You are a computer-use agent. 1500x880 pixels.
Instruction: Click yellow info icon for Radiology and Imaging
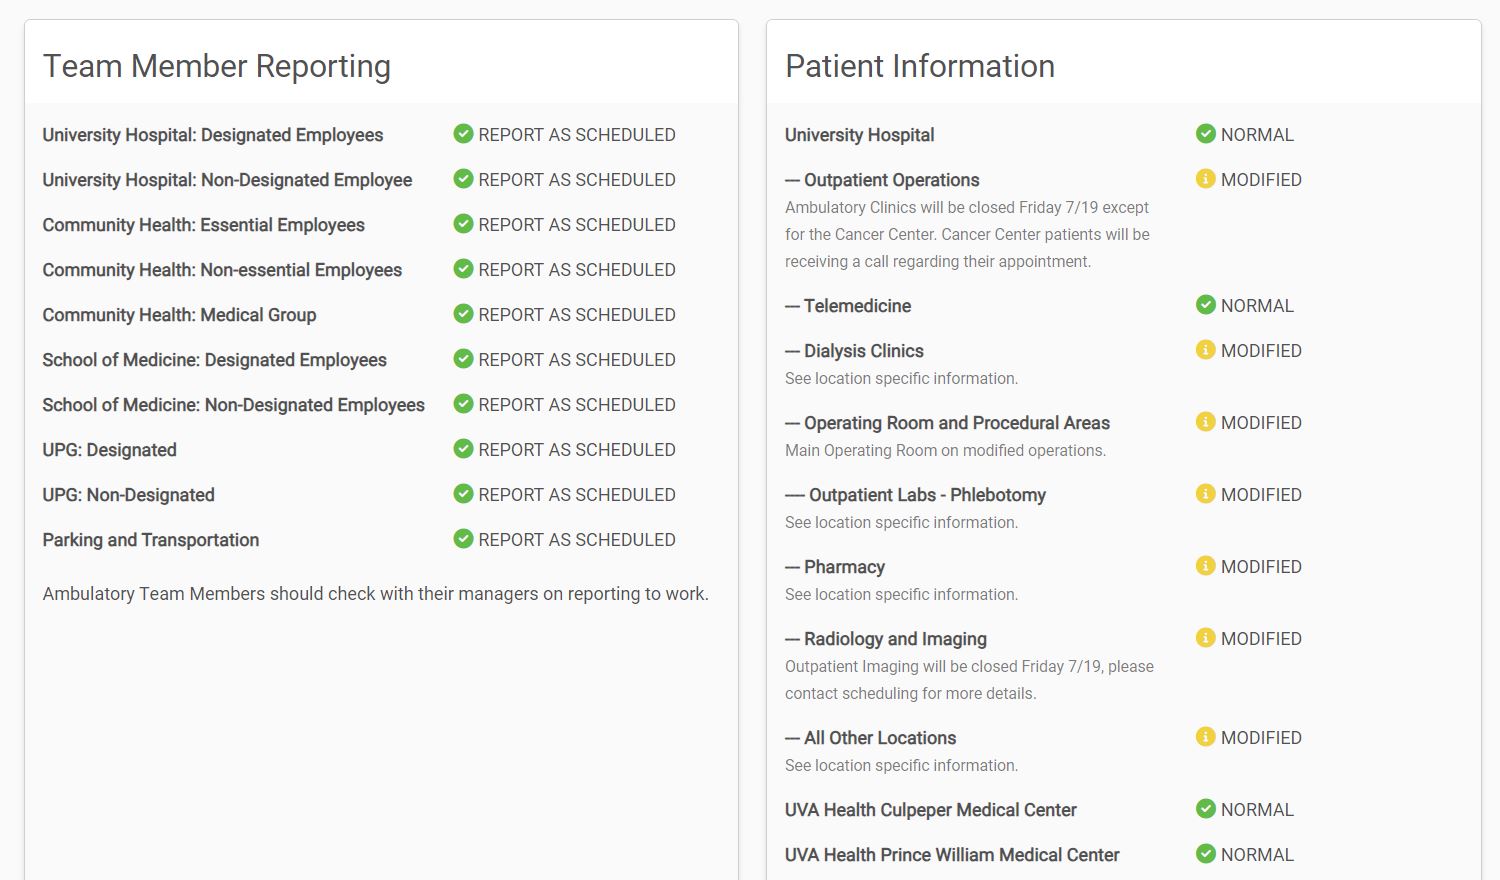pos(1206,637)
